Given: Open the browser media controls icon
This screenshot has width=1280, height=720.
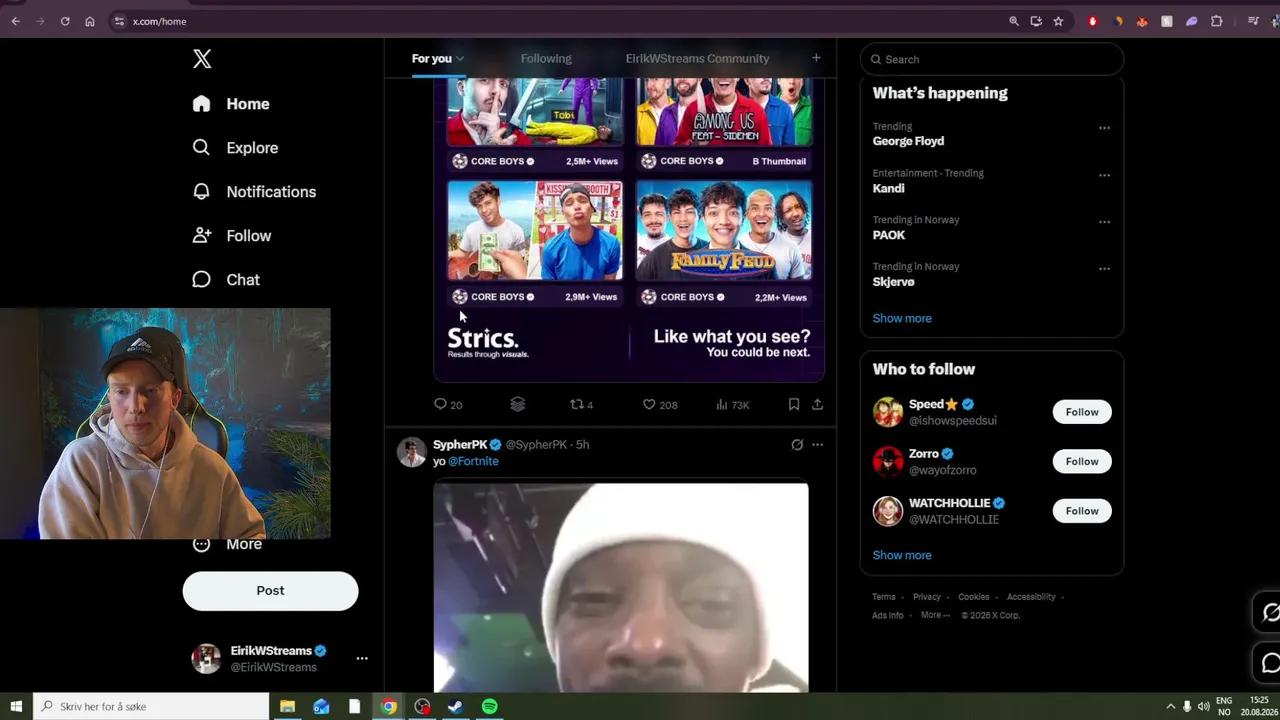Looking at the screenshot, I should 1253,21.
